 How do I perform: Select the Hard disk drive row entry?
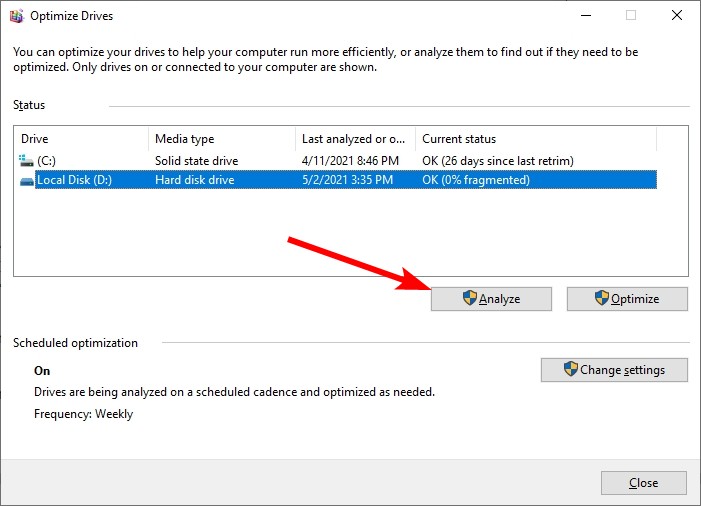[x=194, y=180]
